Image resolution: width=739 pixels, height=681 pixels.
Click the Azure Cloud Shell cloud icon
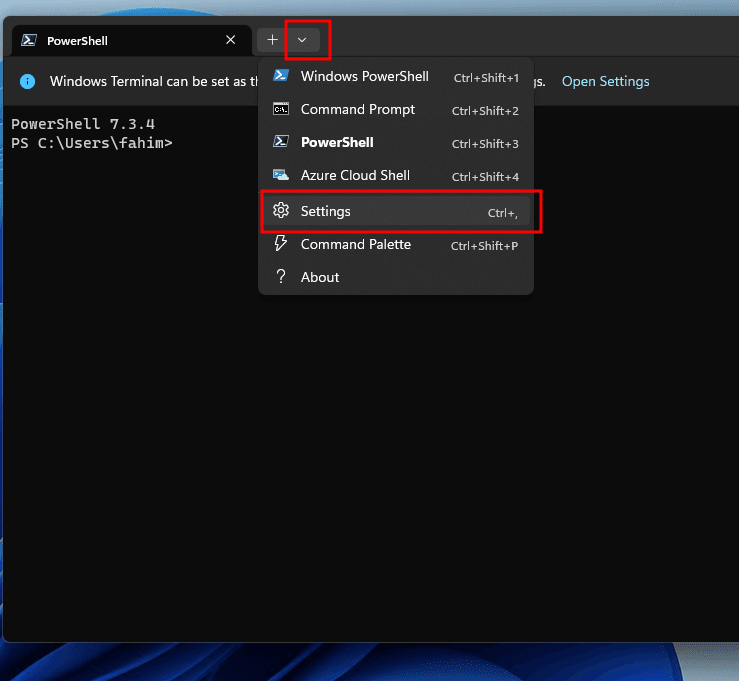pos(281,175)
